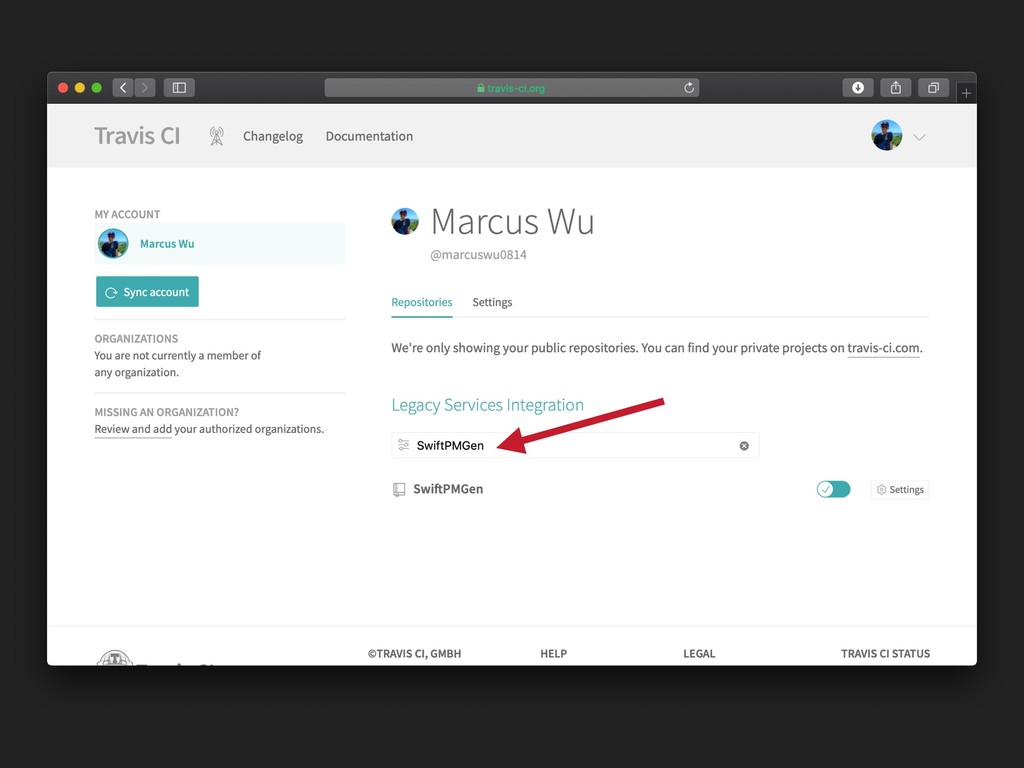This screenshot has width=1024, height=768.
Task: Open the Documentation page
Action: (x=369, y=136)
